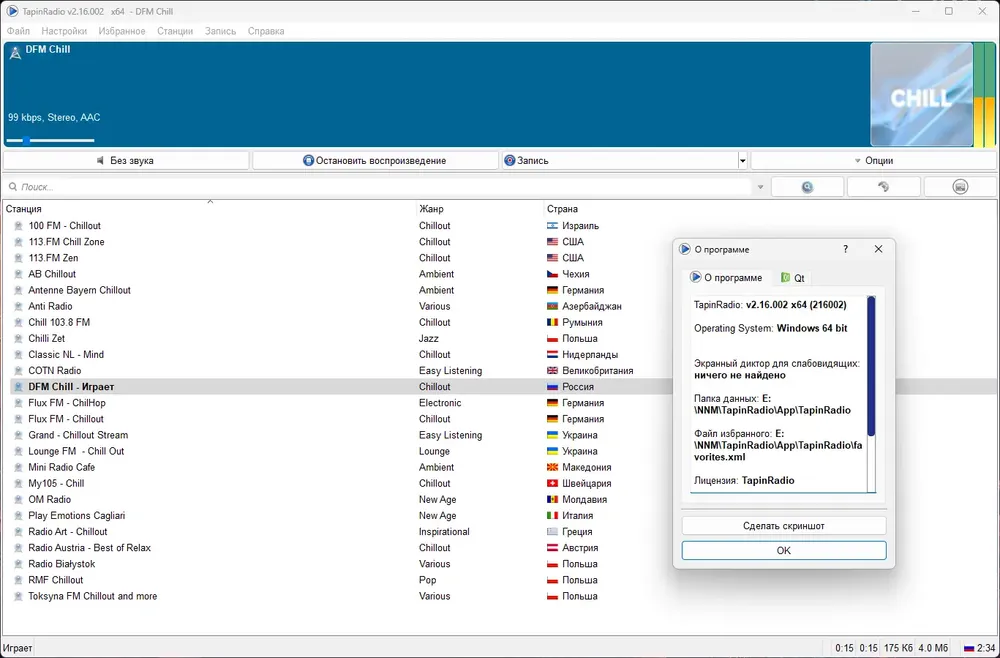The width and height of the screenshot is (1000, 658).
Task: Expand the search history dropdown arrow
Action: point(760,187)
